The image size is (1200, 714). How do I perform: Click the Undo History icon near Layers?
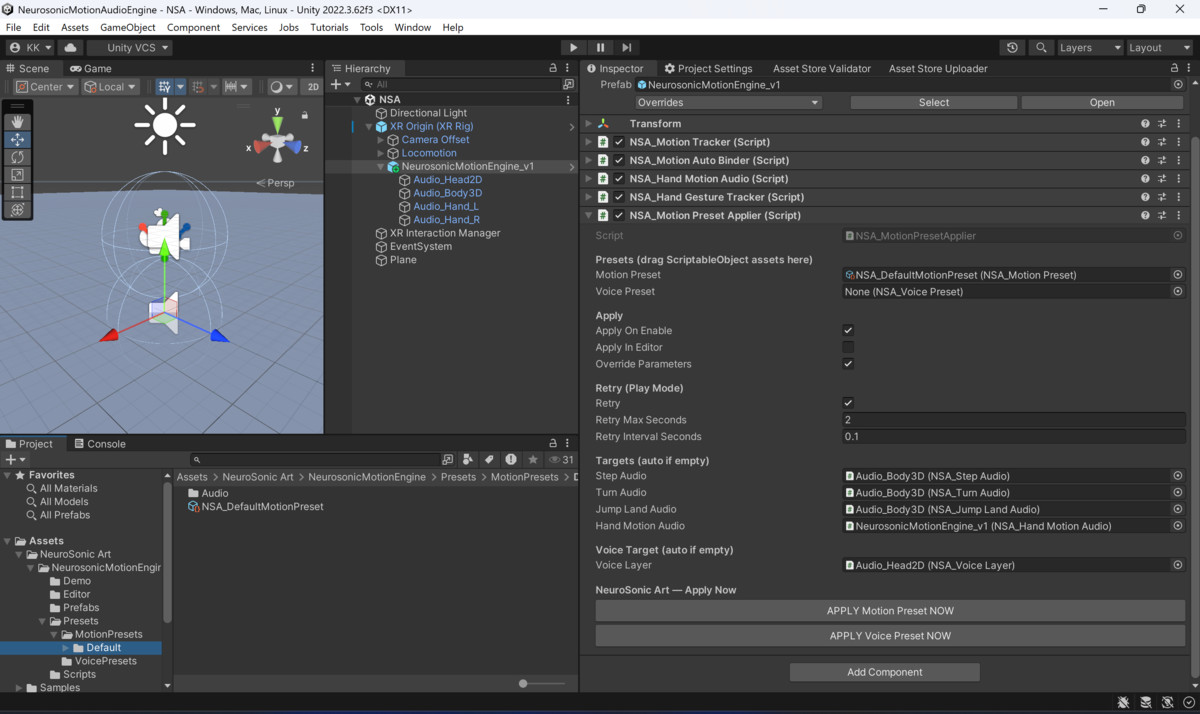(x=1010, y=47)
